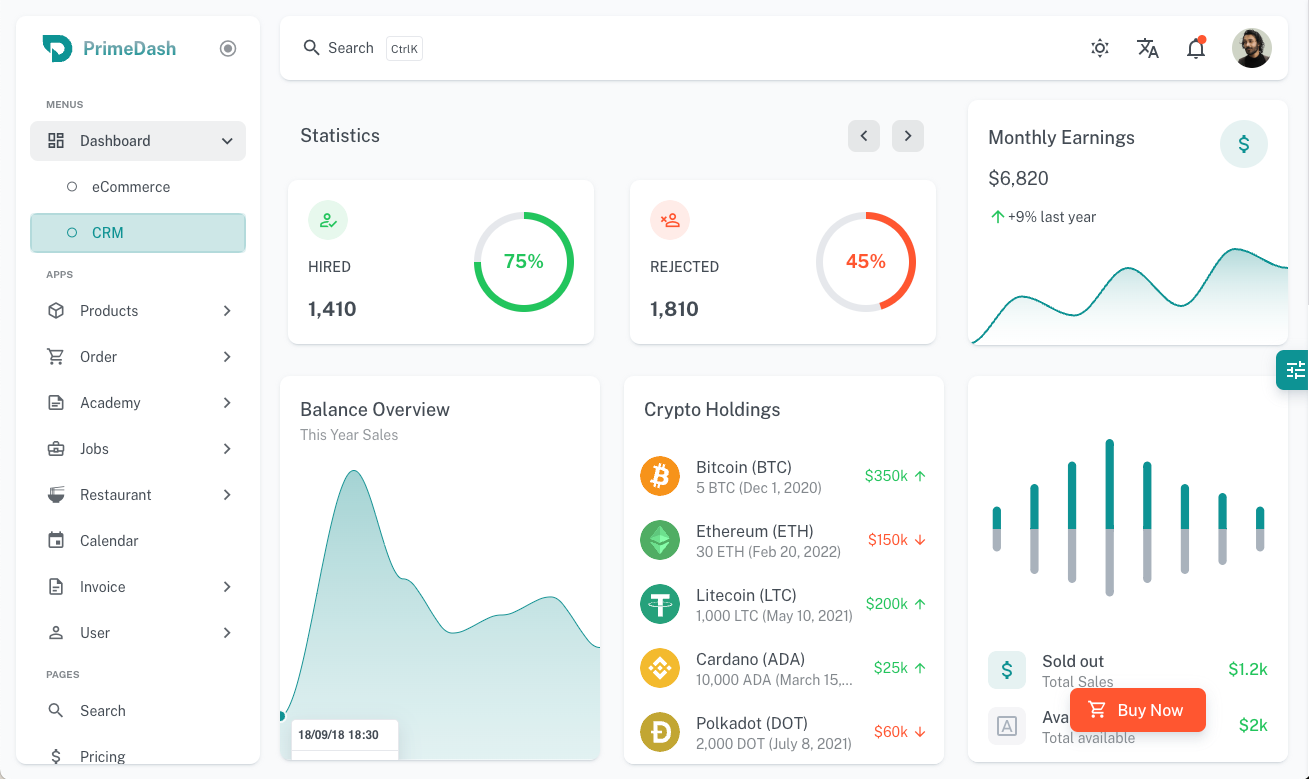Open the Calendar menu item
Screen dimensions: 1309x779
click(x=109, y=541)
